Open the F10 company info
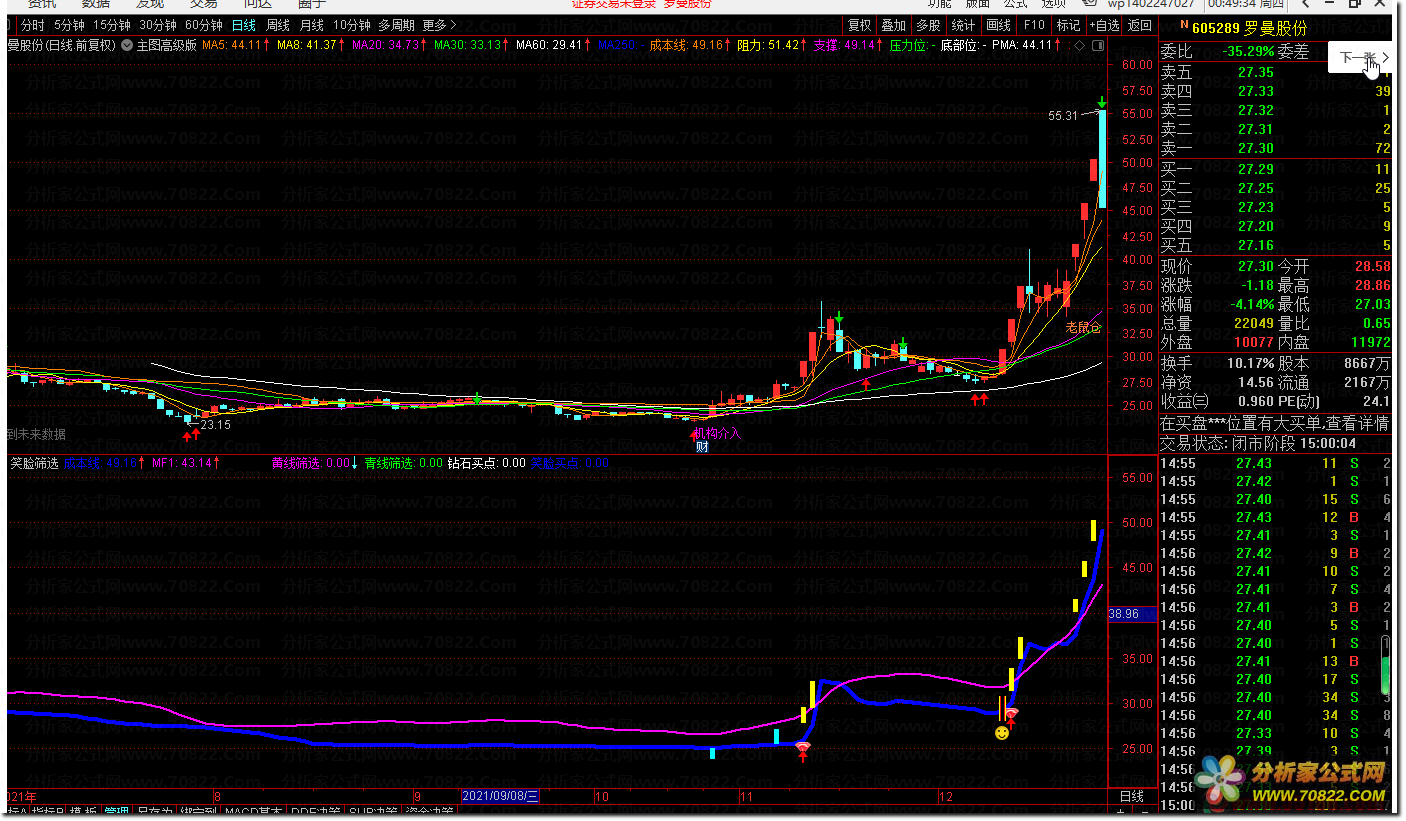The image size is (1406, 821). pos(1034,25)
